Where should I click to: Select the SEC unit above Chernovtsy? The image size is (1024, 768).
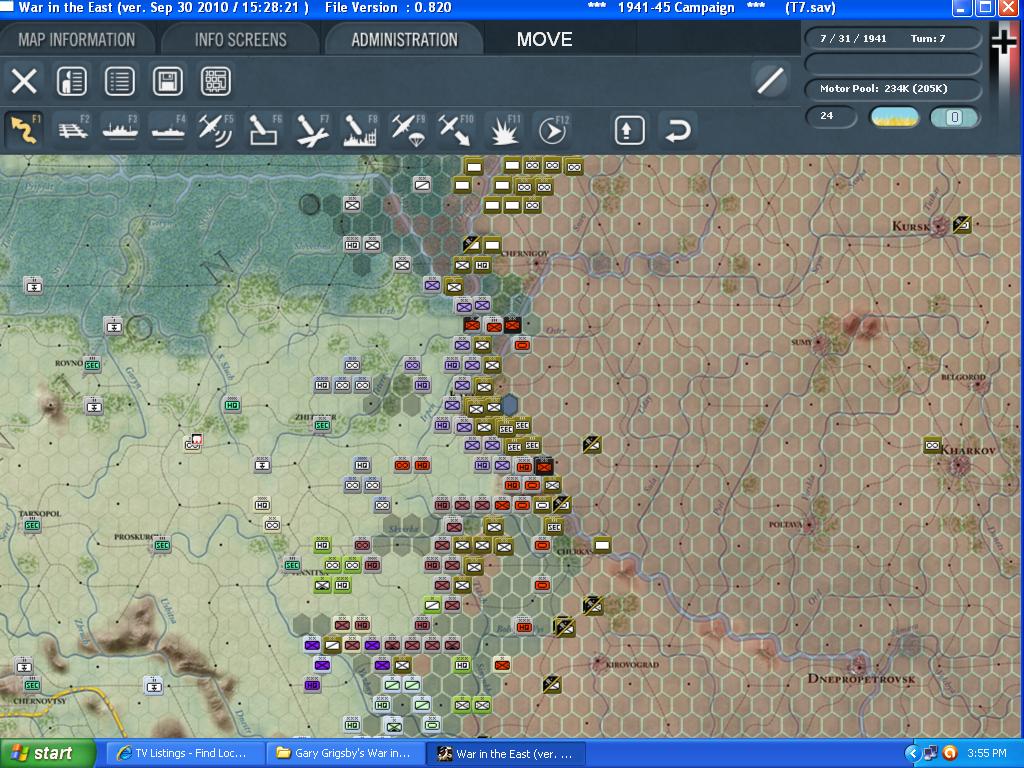32,684
